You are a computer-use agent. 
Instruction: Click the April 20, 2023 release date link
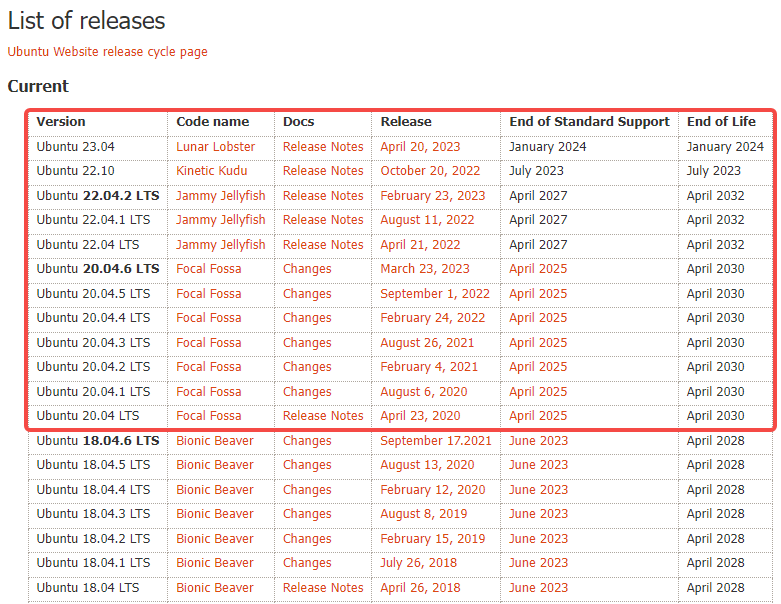[420, 147]
